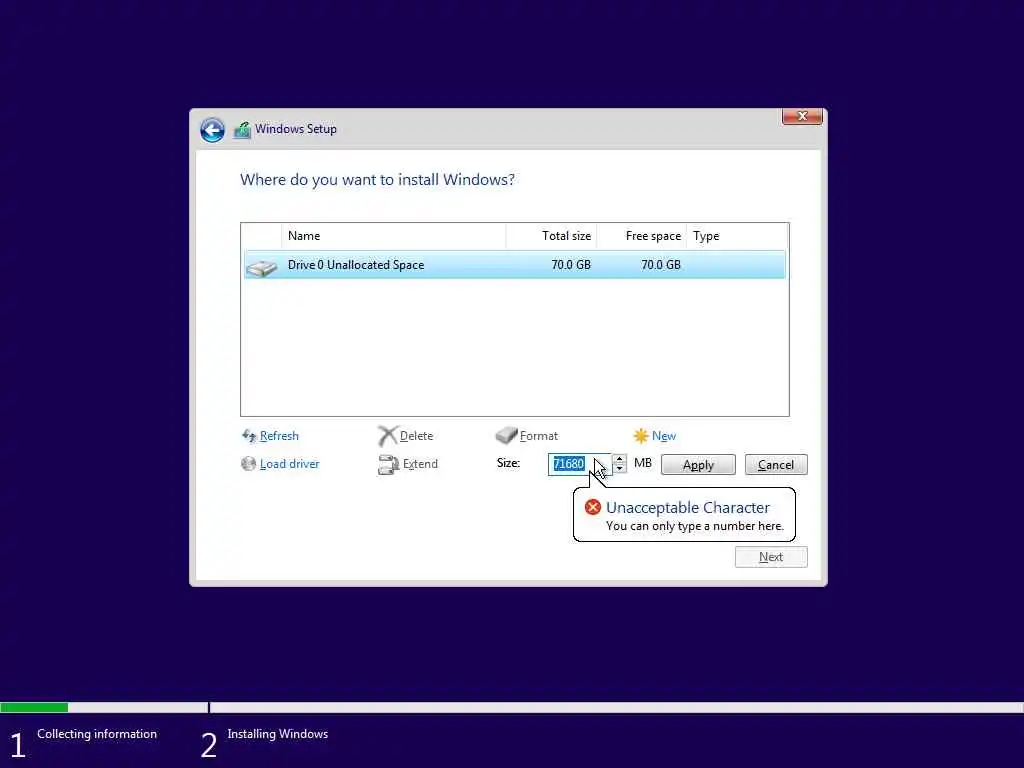1024x768 pixels.
Task: Click the Load driver disc icon
Action: pyautogui.click(x=248, y=464)
